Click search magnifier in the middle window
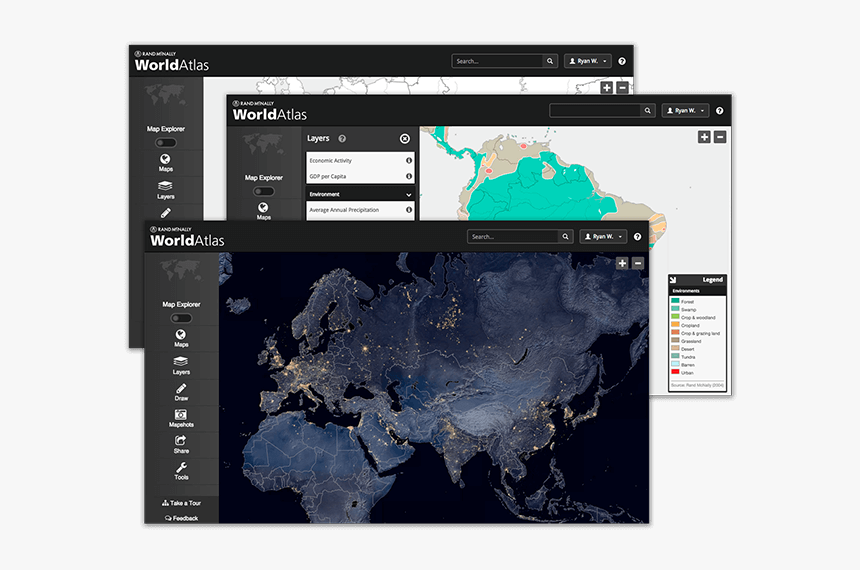 (648, 110)
